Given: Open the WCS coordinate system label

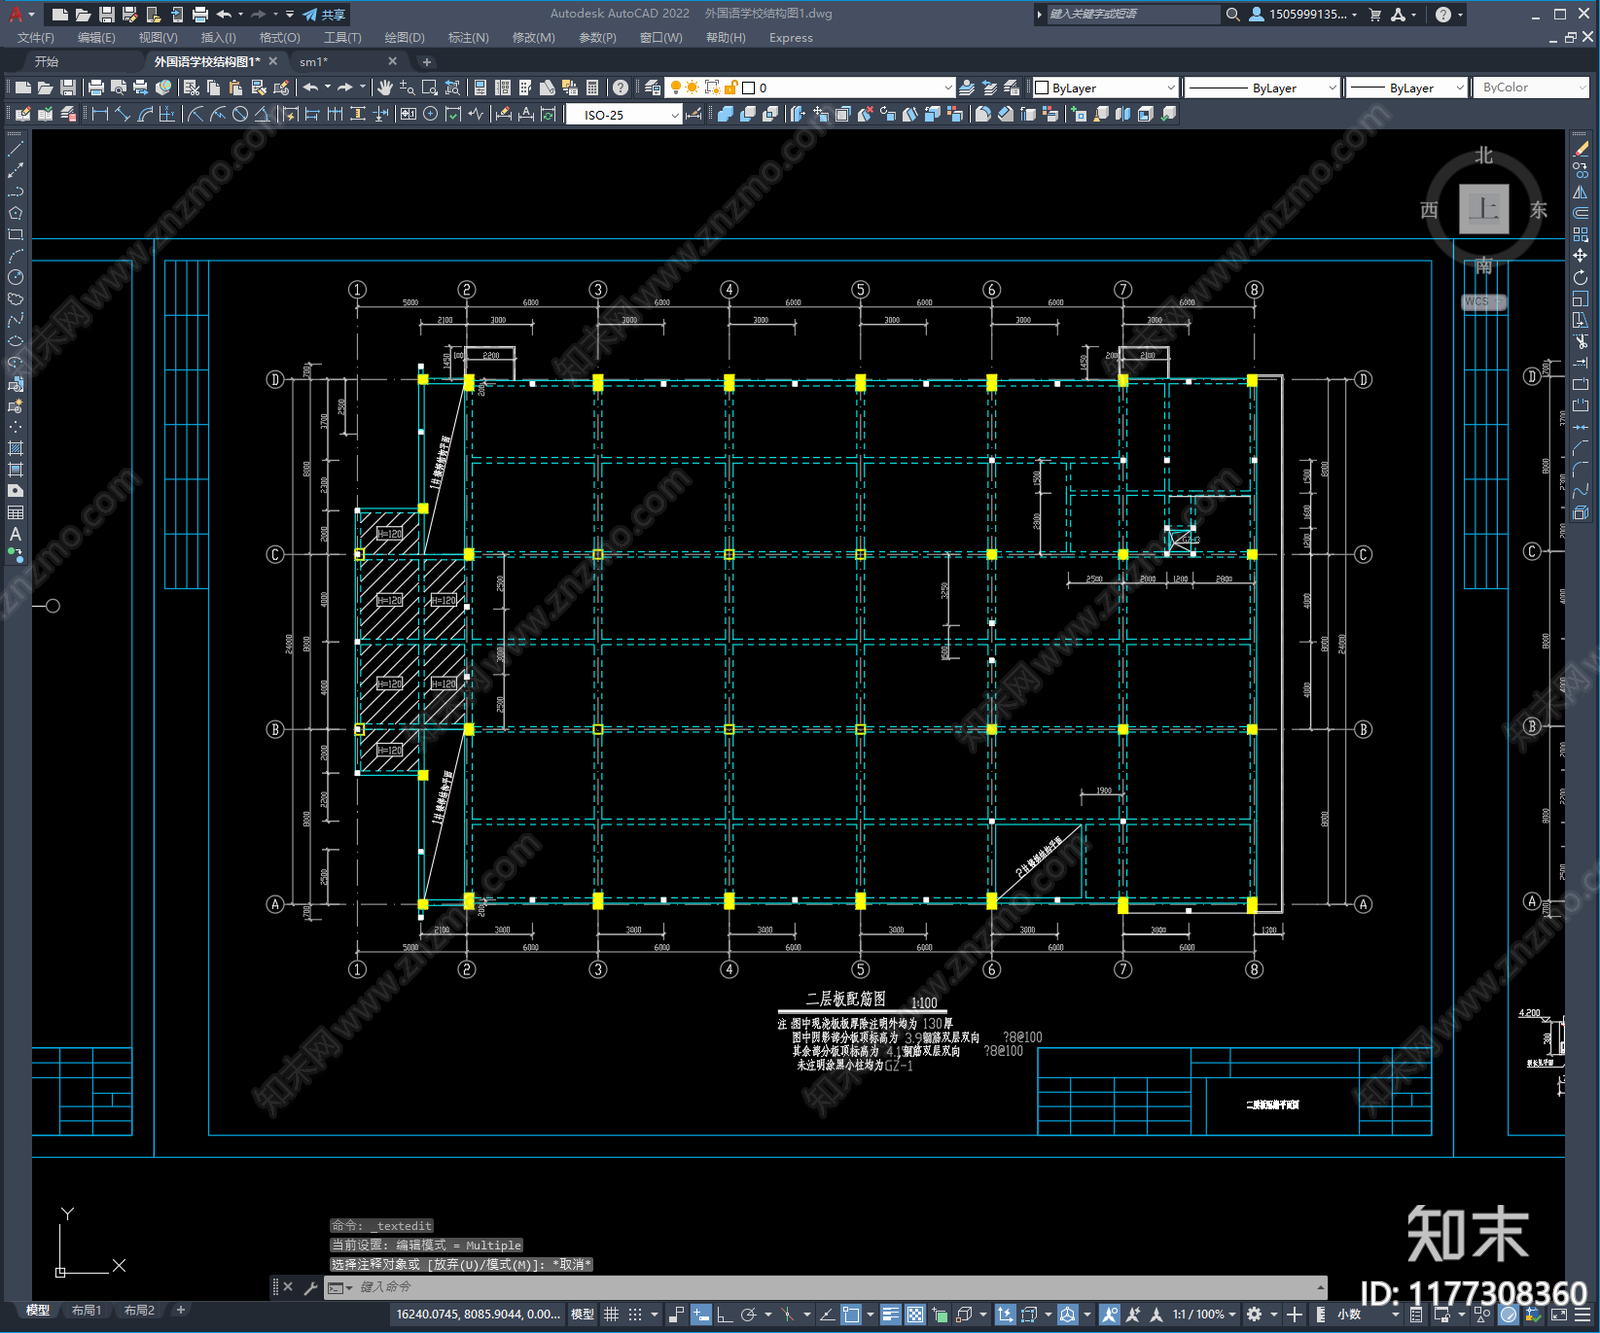Looking at the screenshot, I should click(x=1484, y=301).
